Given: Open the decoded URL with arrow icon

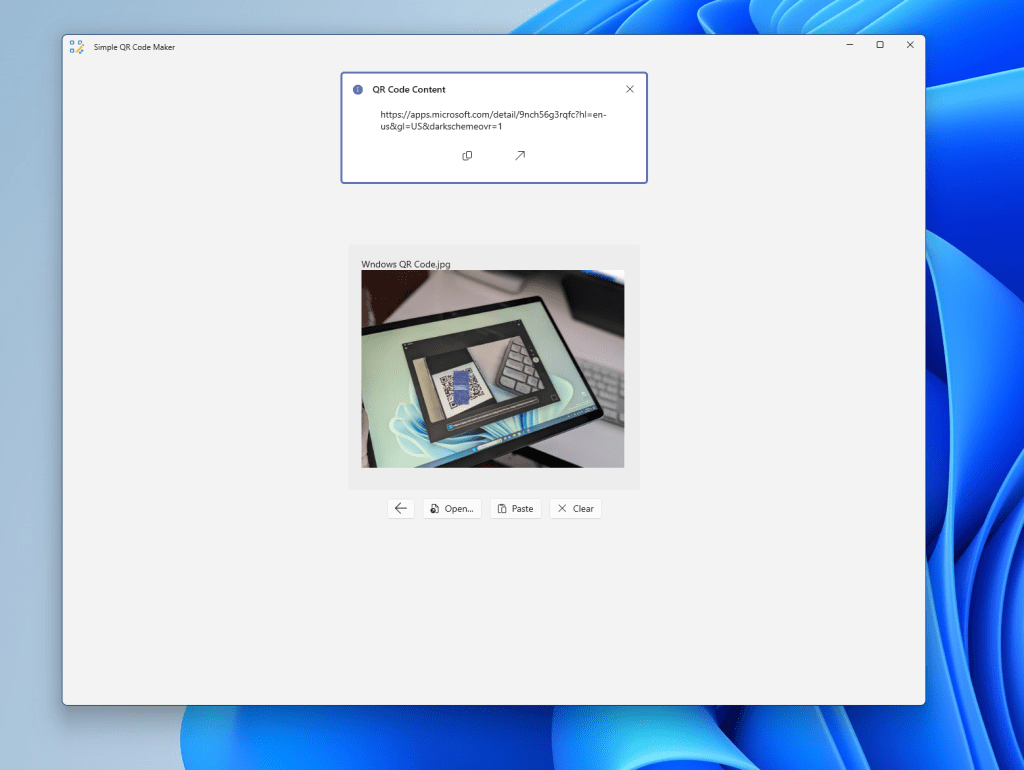Looking at the screenshot, I should (519, 156).
